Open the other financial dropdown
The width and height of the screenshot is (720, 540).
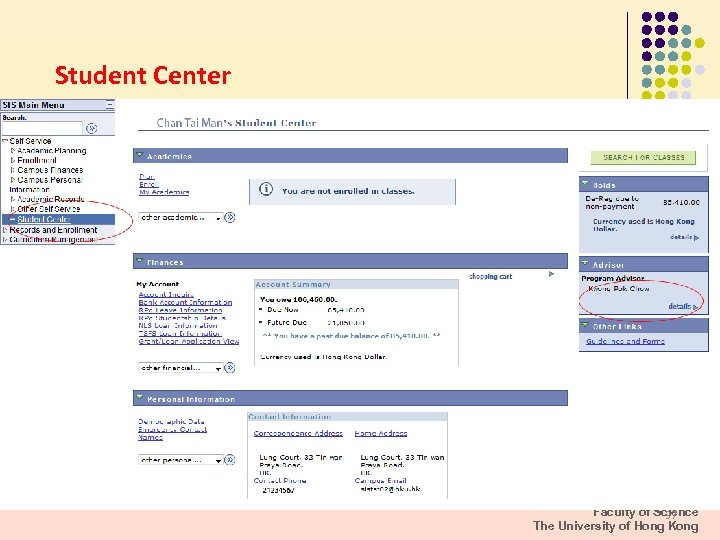[180, 368]
